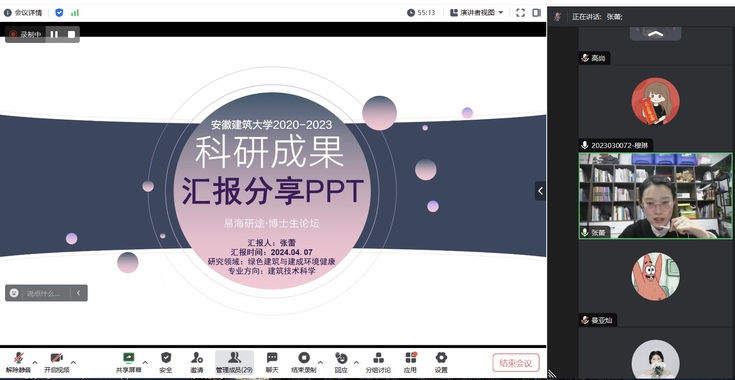This screenshot has width=735, height=380.
Task: Open the Security (安全) shield icon
Action: (x=166, y=363)
